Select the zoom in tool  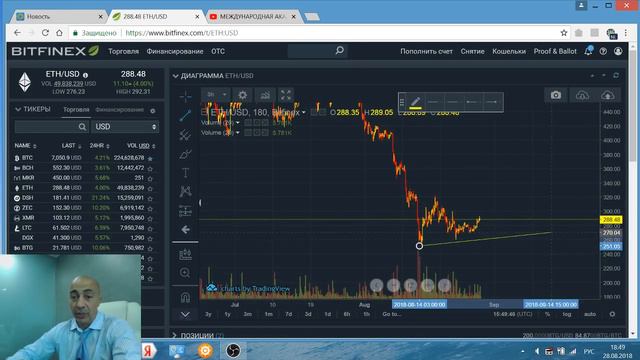[185, 273]
